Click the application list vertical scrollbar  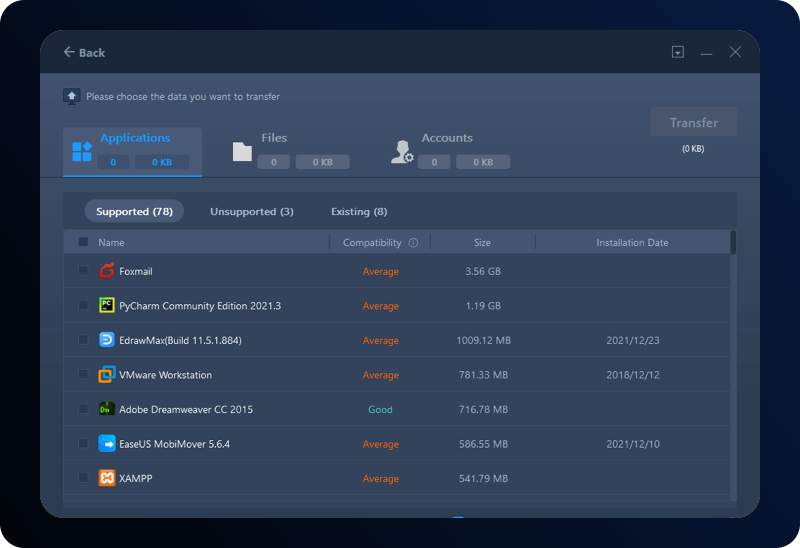pyautogui.click(x=733, y=243)
